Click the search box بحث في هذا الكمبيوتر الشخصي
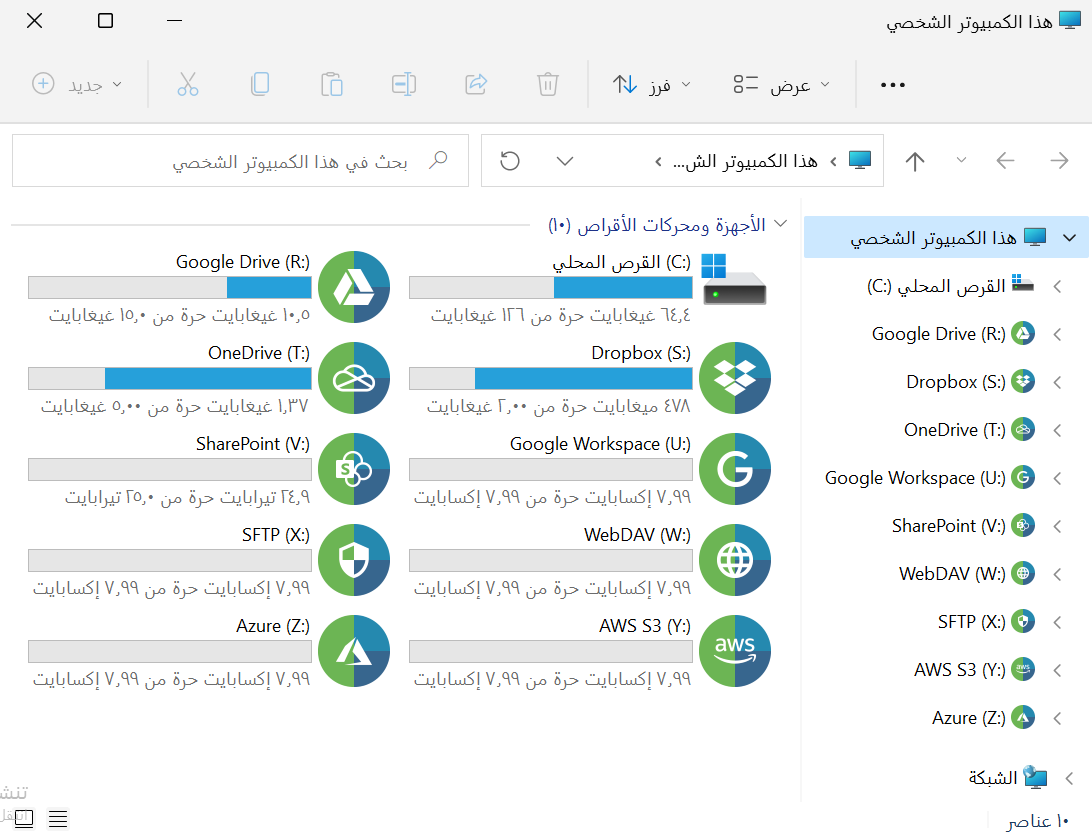 pyautogui.click(x=240, y=161)
